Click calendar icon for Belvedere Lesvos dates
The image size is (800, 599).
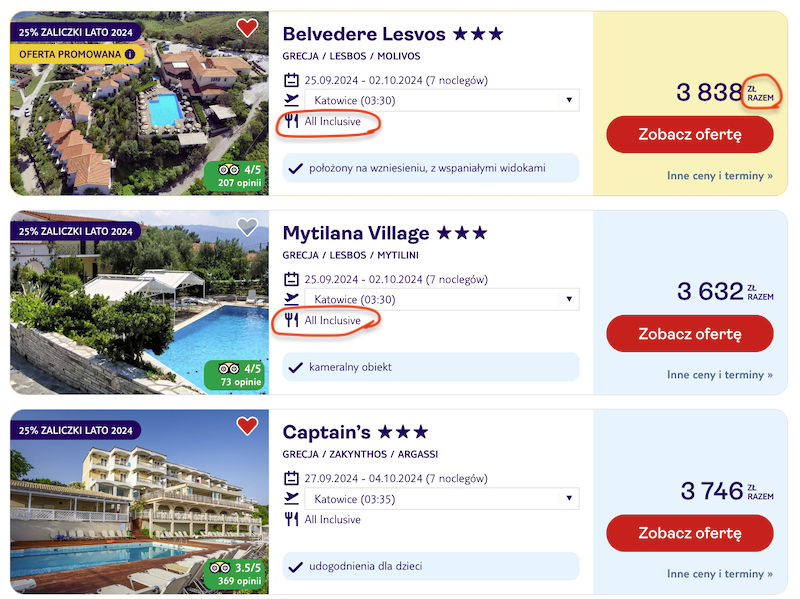coord(291,80)
